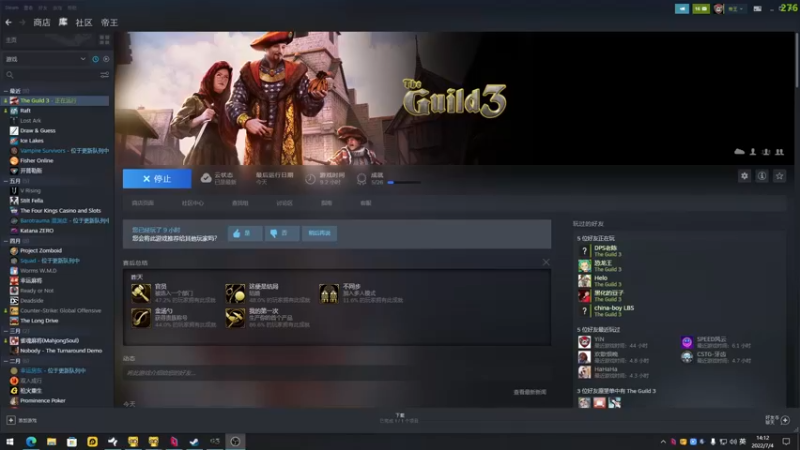Collapse the 三月 games group
Screen dimensions: 800x450
[6, 331]
